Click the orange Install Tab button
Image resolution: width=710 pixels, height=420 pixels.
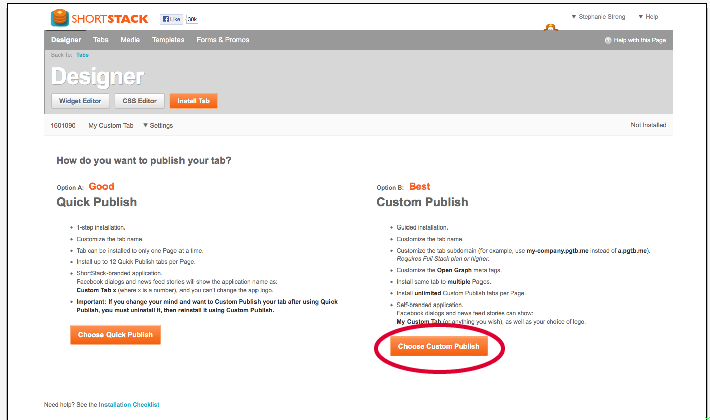click(193, 101)
